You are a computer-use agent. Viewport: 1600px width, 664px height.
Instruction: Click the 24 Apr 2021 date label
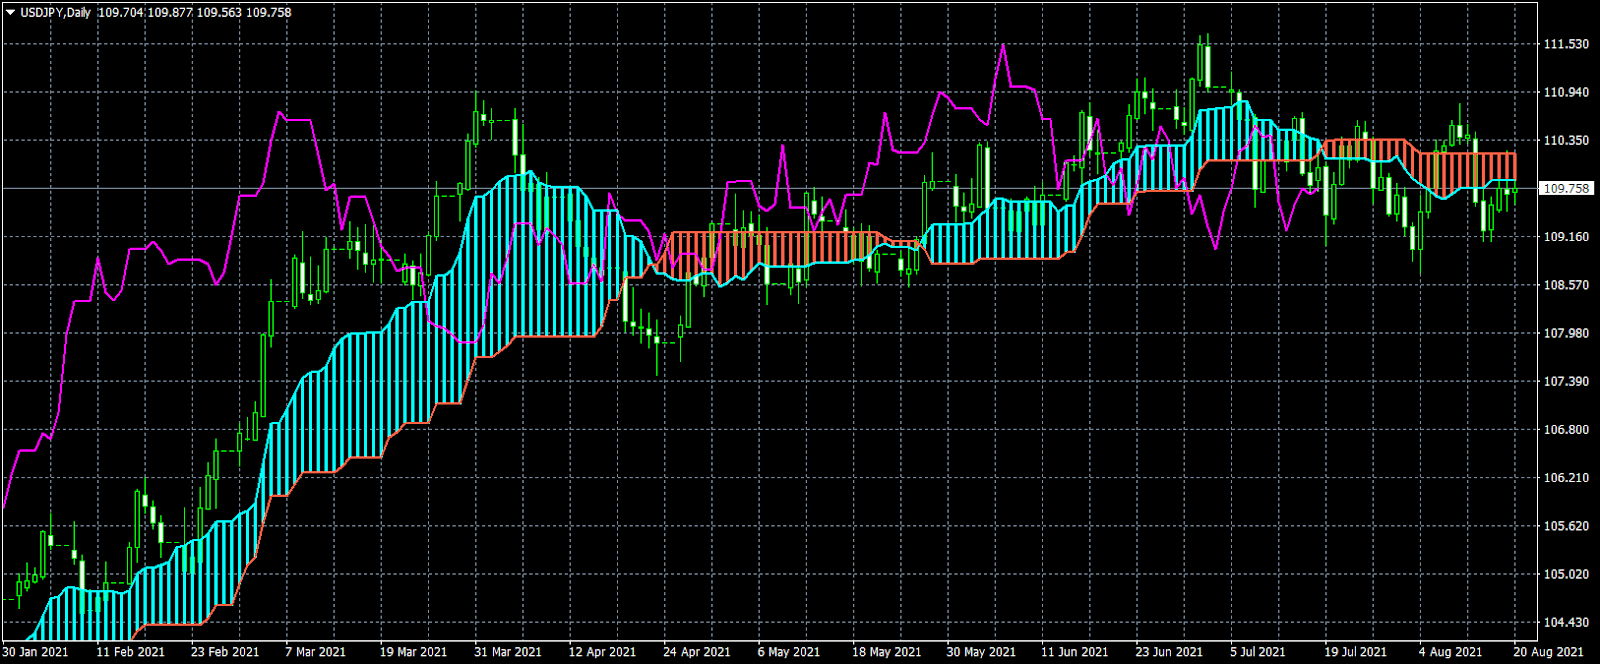697,652
